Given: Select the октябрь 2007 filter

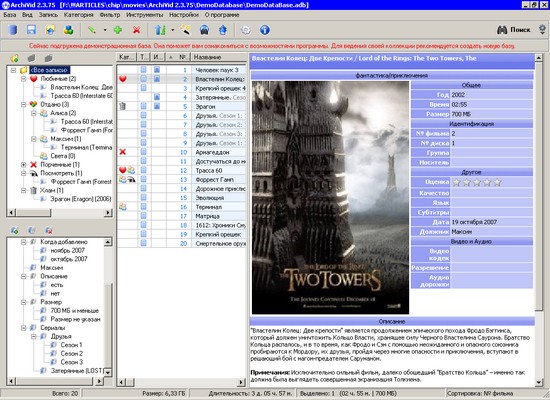Looking at the screenshot, I should 69,259.
